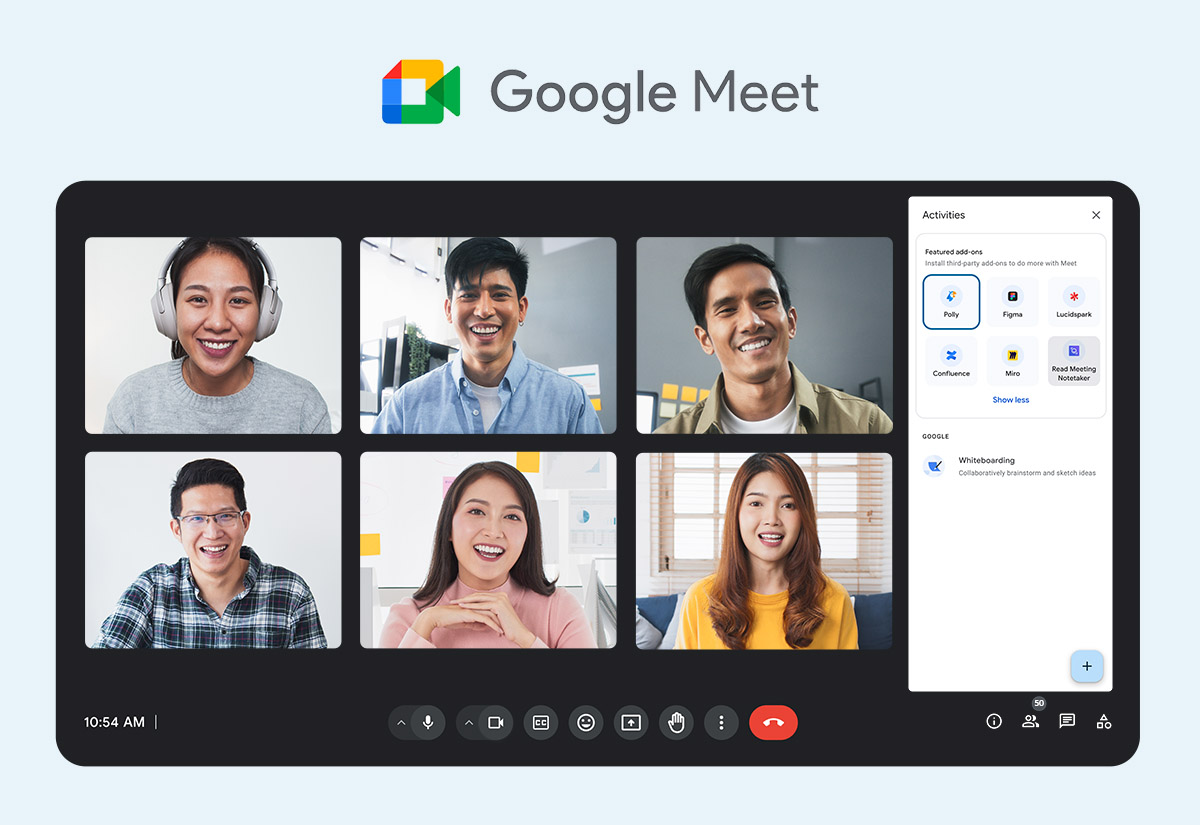Image resolution: width=1200 pixels, height=825 pixels.
Task: Show the participants list
Action: pos(1030,721)
